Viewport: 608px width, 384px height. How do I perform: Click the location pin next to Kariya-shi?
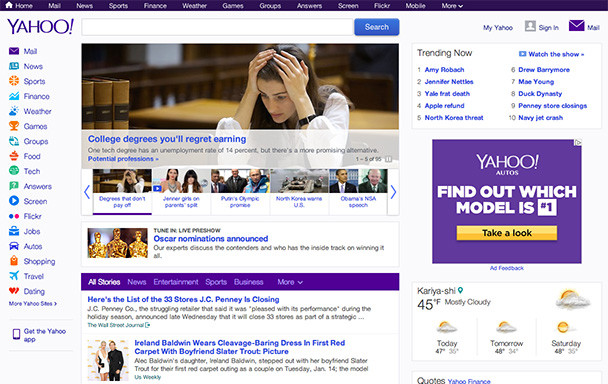coord(461,290)
